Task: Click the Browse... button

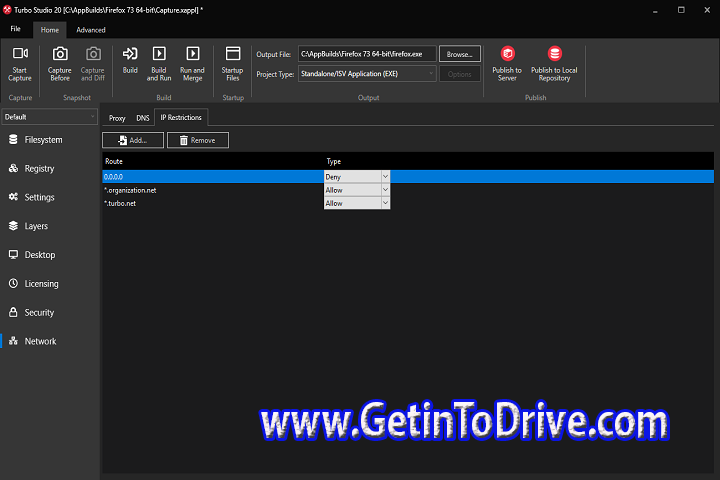Action: (460, 54)
